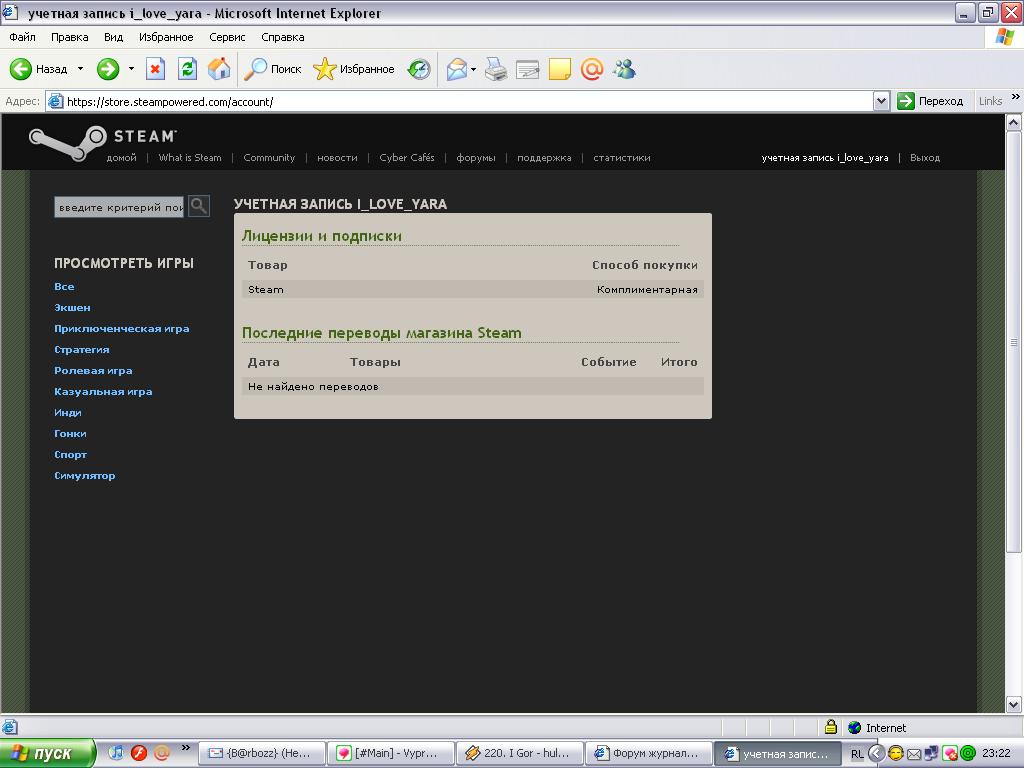This screenshot has width=1024, height=768.
Task: Open the Home page icon
Action: coord(219,69)
